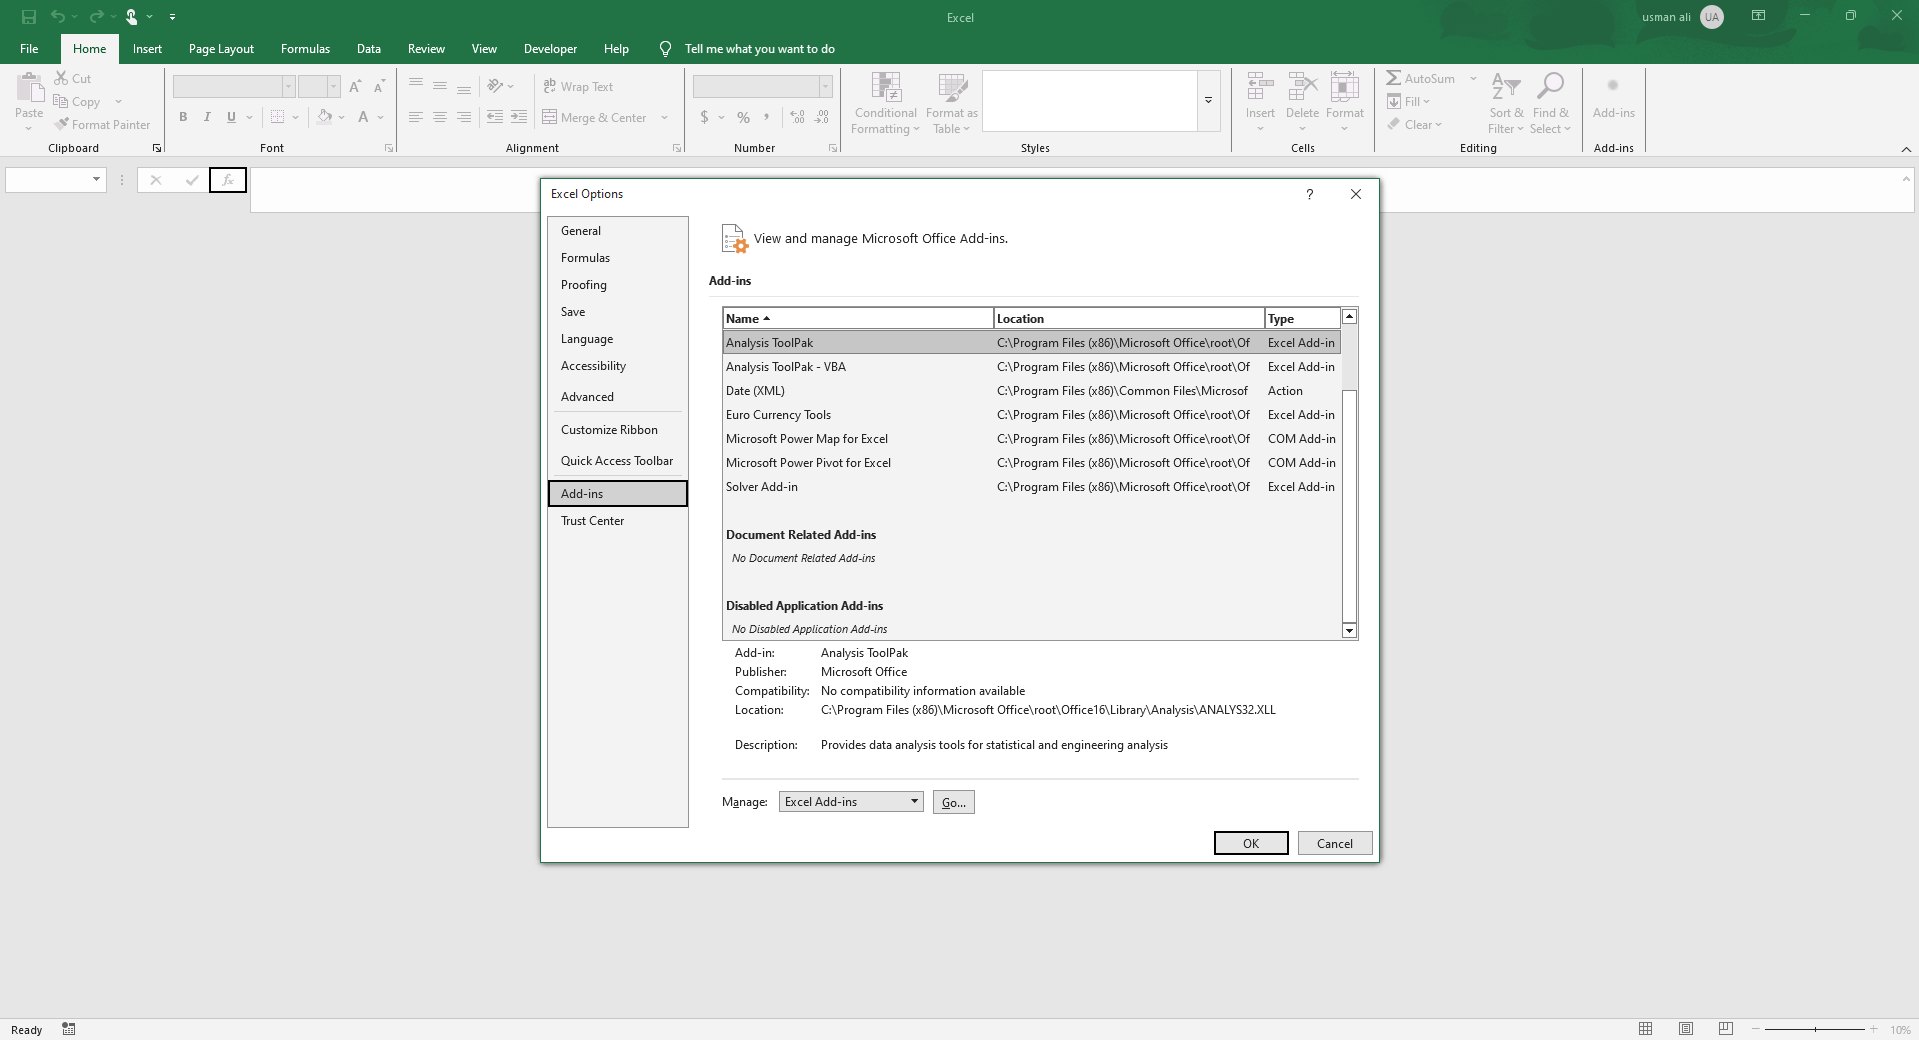Expand the cell Styles gallery

[x=1209, y=100]
